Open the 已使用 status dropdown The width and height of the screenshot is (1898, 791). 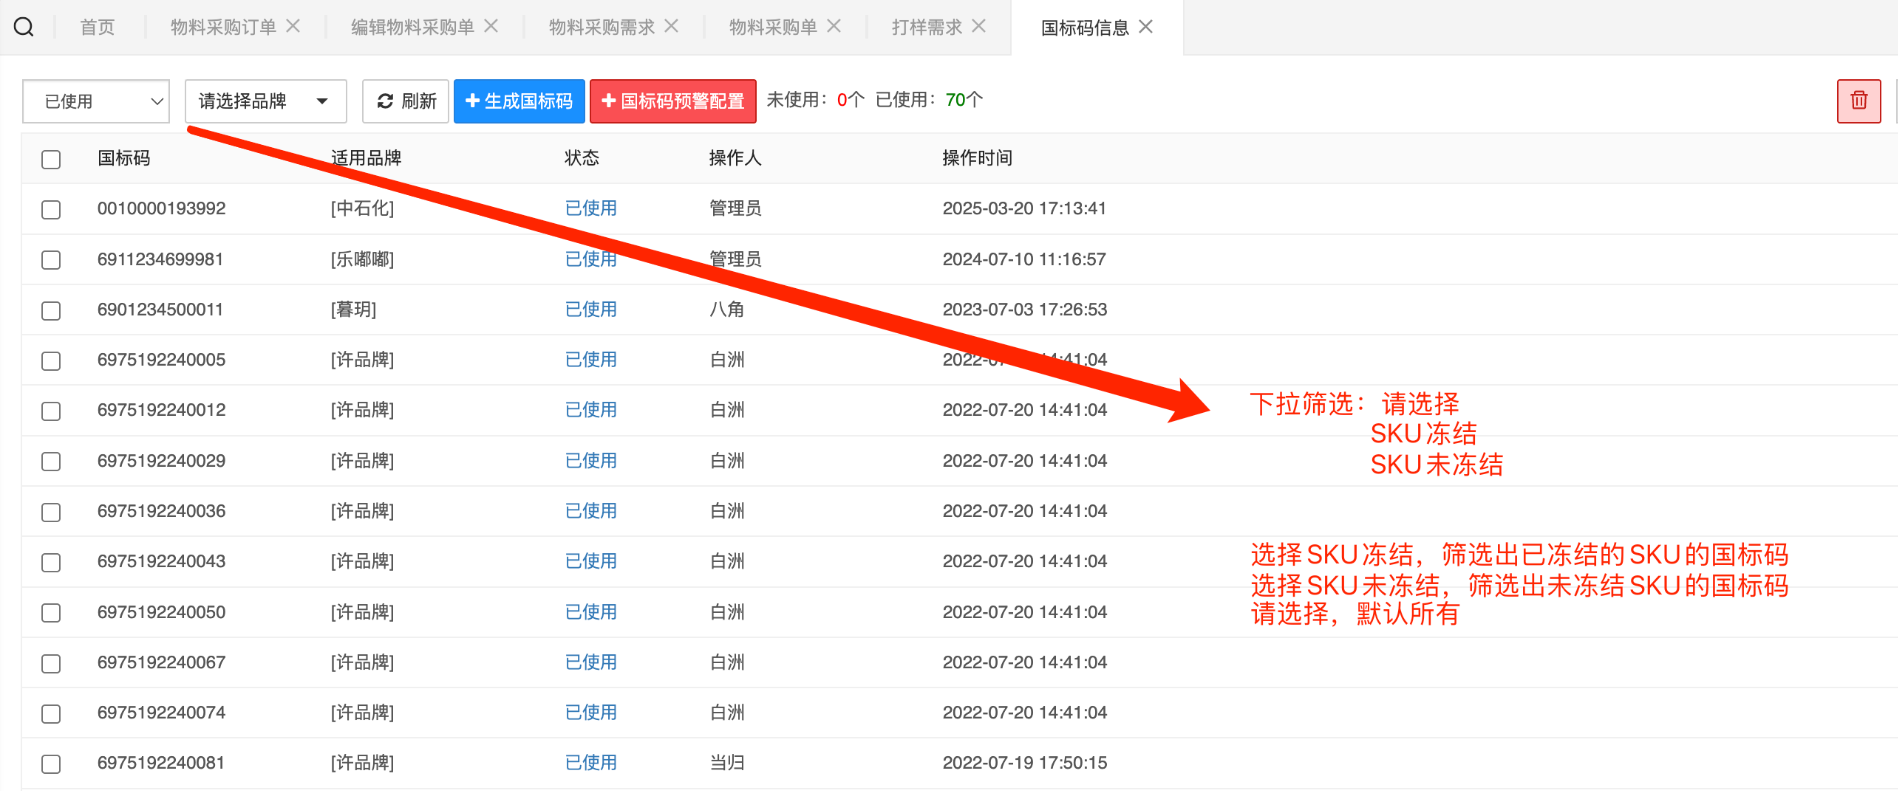96,101
